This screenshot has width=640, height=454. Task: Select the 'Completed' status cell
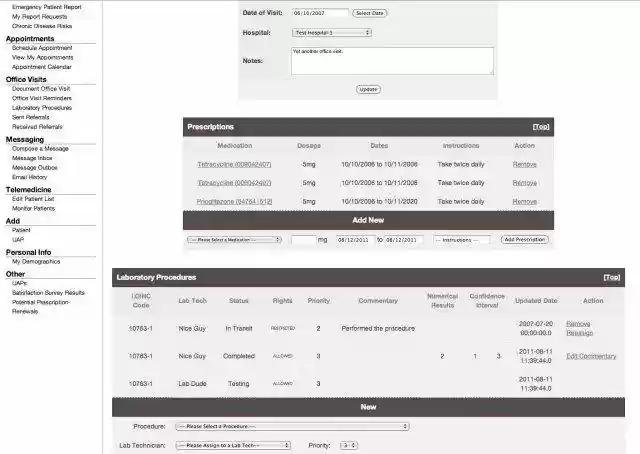coord(239,356)
